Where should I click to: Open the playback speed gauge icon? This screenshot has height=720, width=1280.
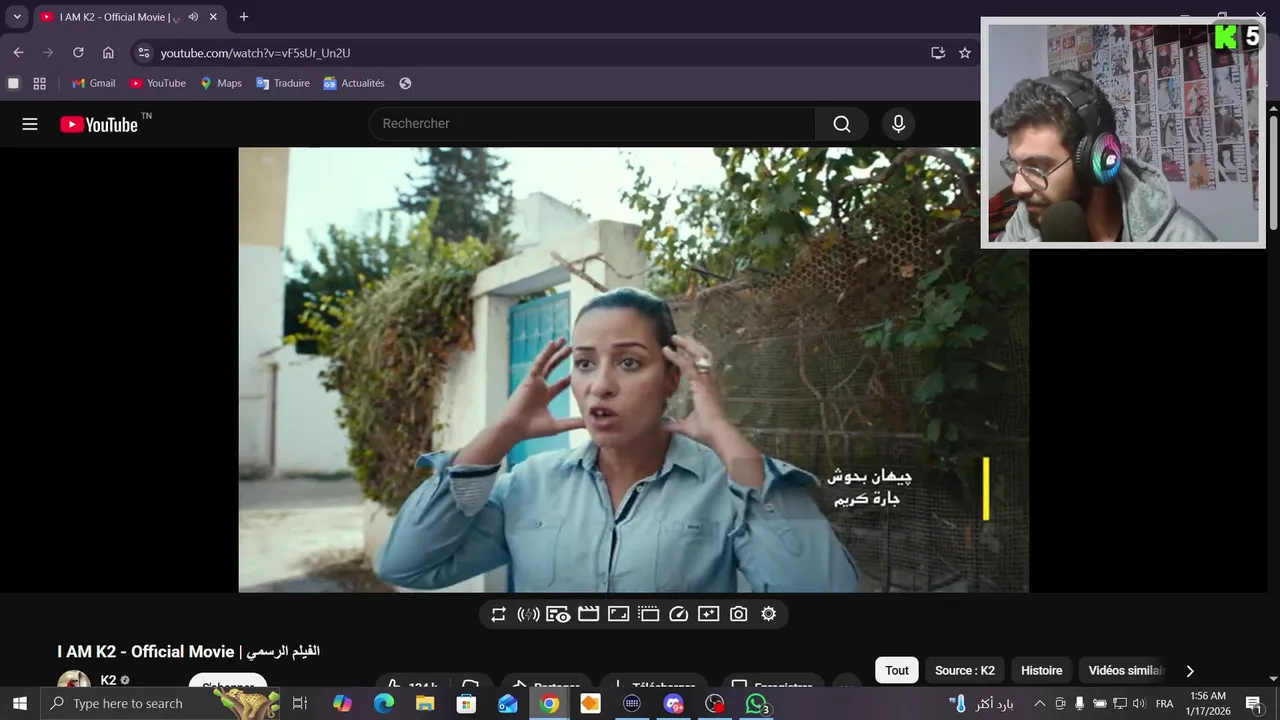point(678,614)
